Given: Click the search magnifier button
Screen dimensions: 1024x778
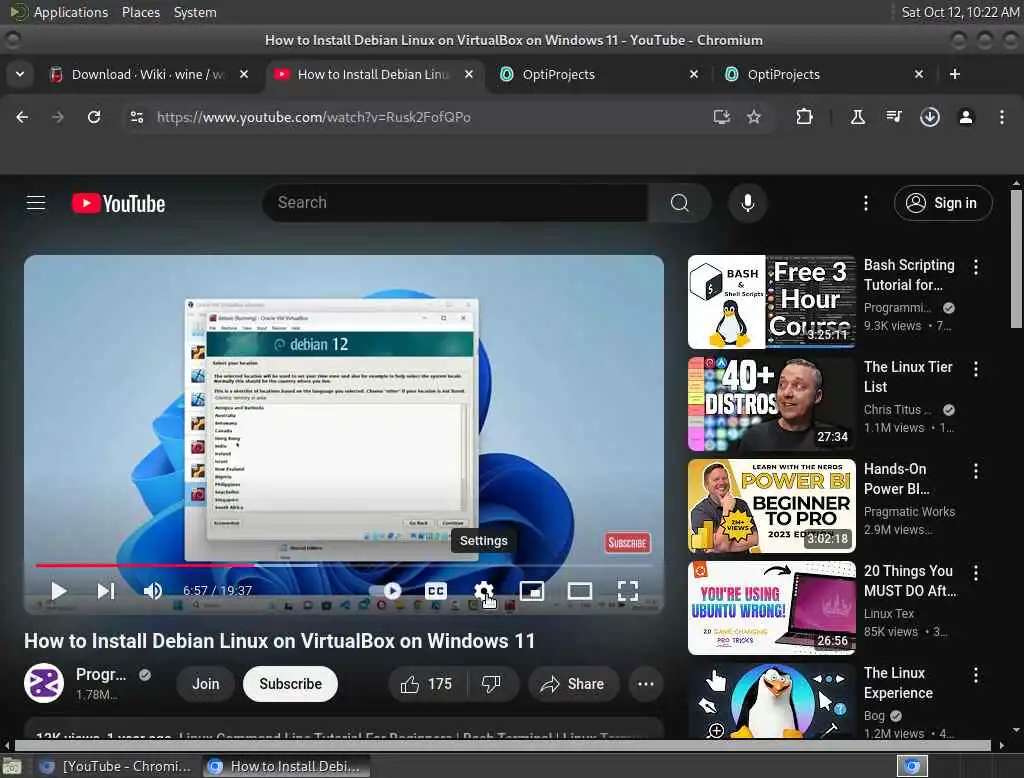Looking at the screenshot, I should click(x=680, y=203).
